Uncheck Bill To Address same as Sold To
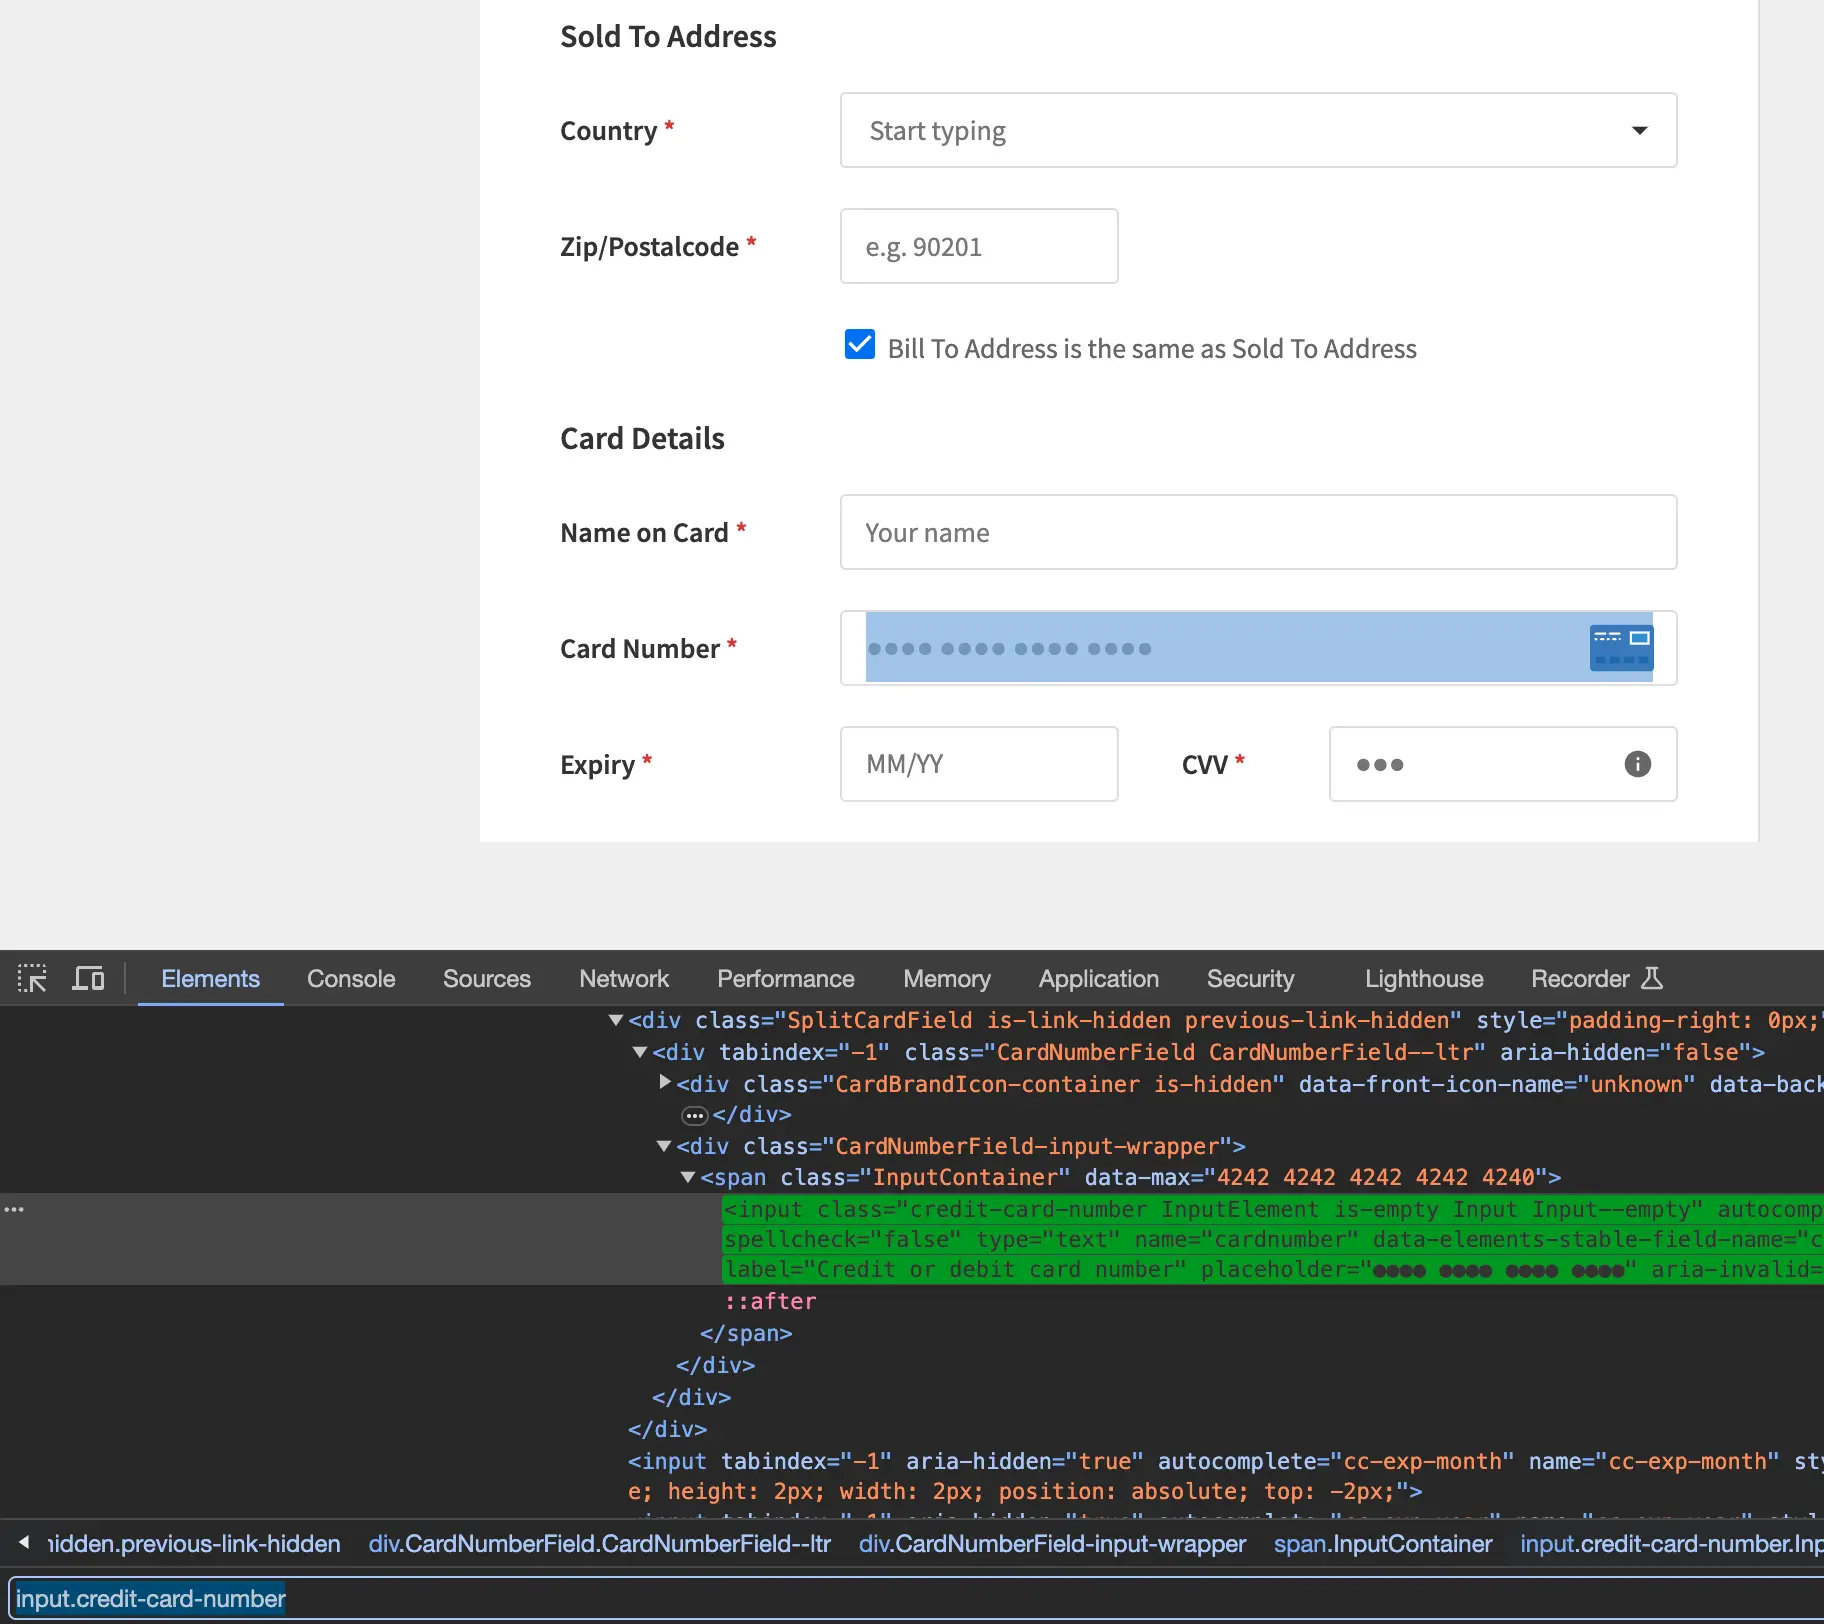The width and height of the screenshot is (1824, 1624). click(x=860, y=345)
